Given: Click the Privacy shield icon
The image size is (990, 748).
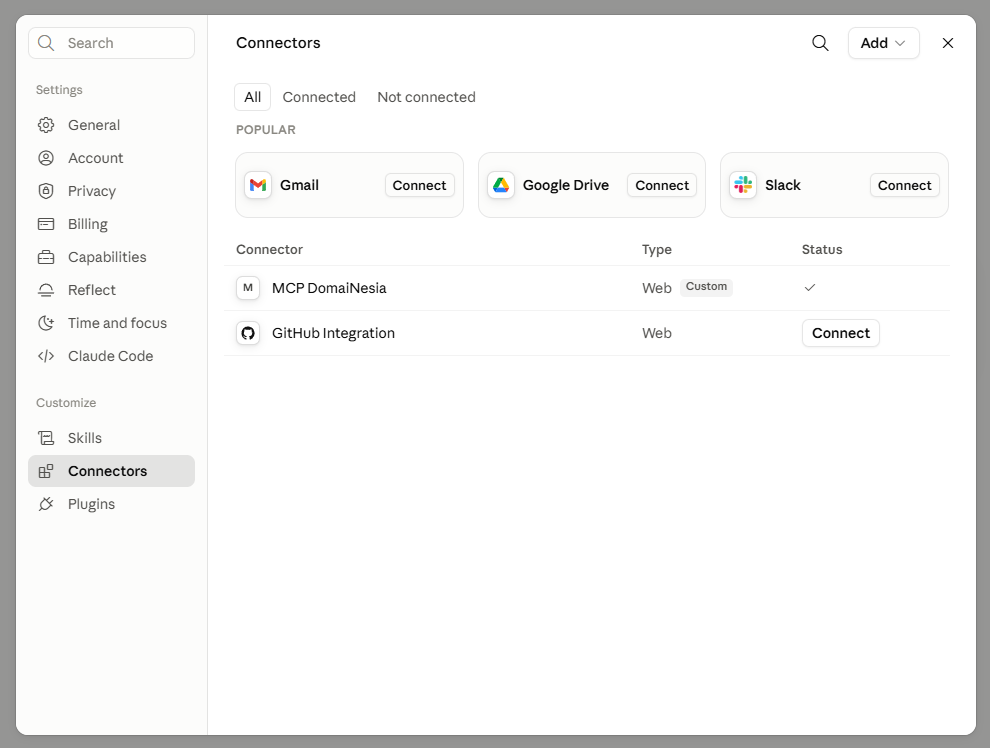Looking at the screenshot, I should point(46,191).
